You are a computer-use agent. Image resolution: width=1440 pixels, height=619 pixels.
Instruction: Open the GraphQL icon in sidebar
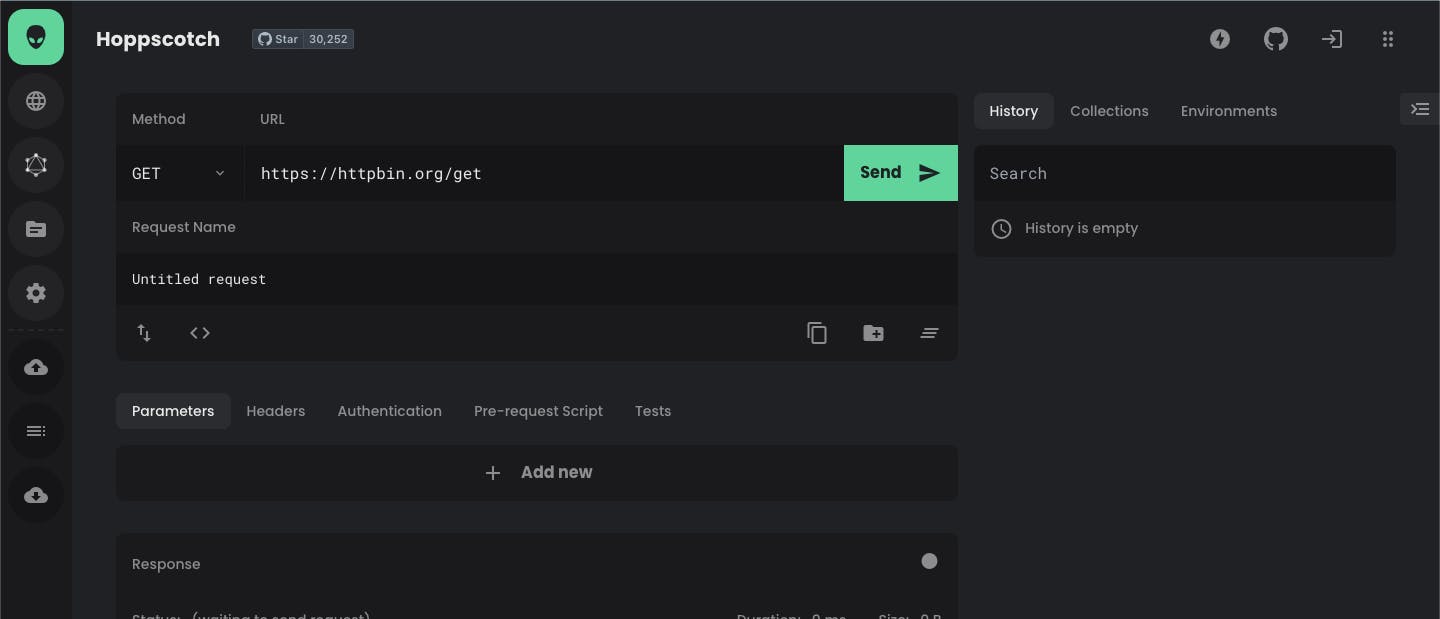click(x=36, y=165)
